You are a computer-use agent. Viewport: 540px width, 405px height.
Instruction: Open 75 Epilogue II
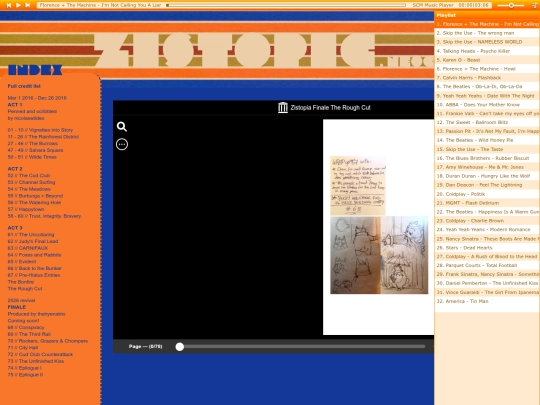click(x=25, y=375)
